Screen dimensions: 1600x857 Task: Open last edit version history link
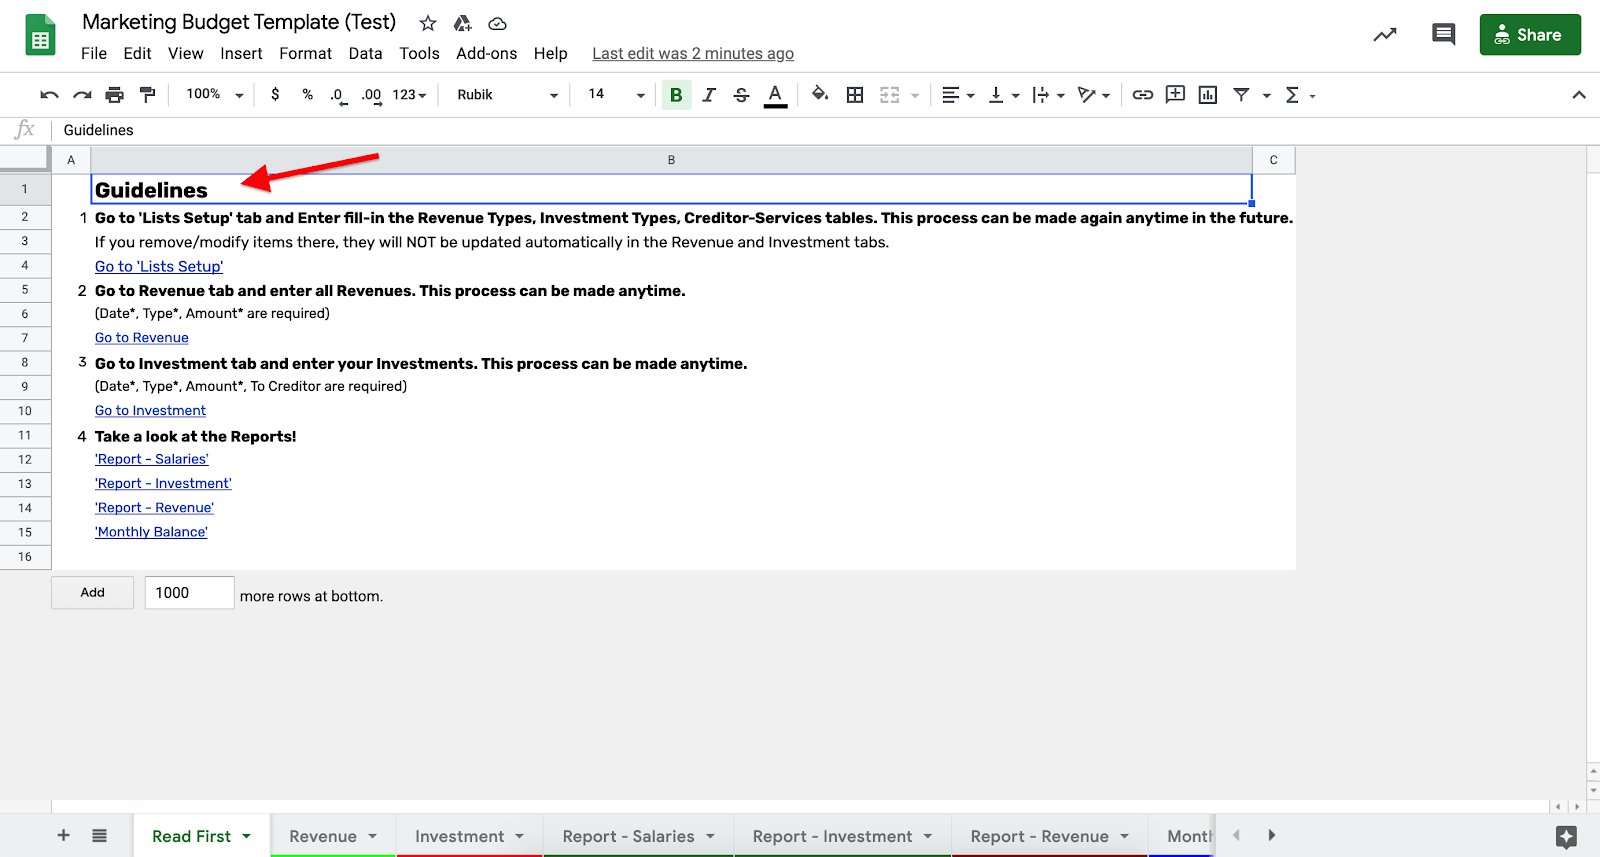tap(693, 54)
